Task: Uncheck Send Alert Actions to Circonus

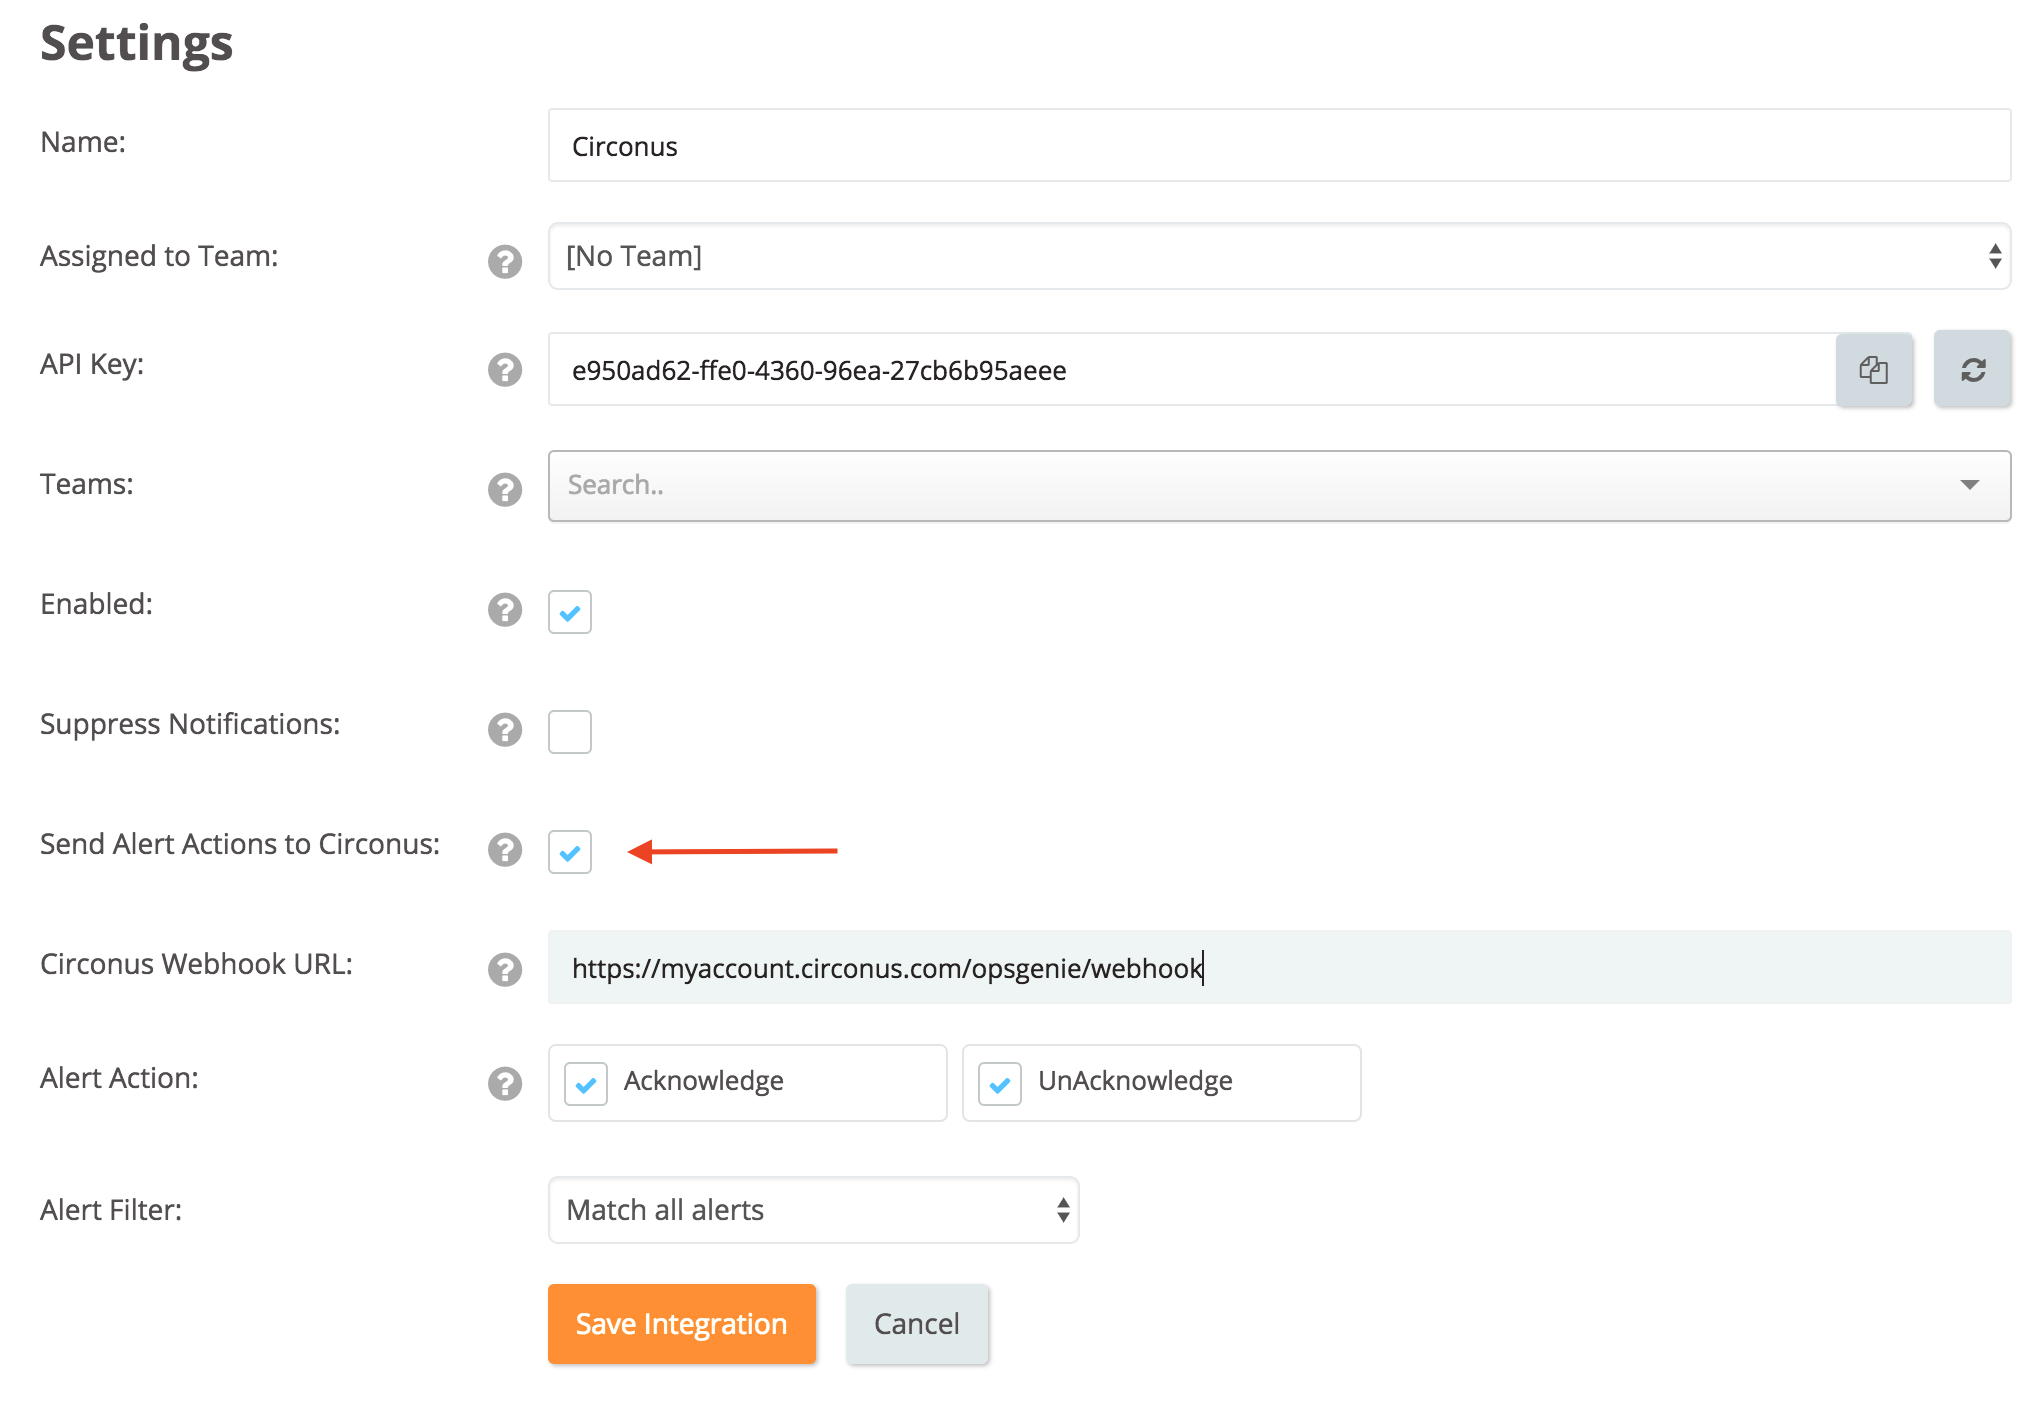Action: pos(569,852)
